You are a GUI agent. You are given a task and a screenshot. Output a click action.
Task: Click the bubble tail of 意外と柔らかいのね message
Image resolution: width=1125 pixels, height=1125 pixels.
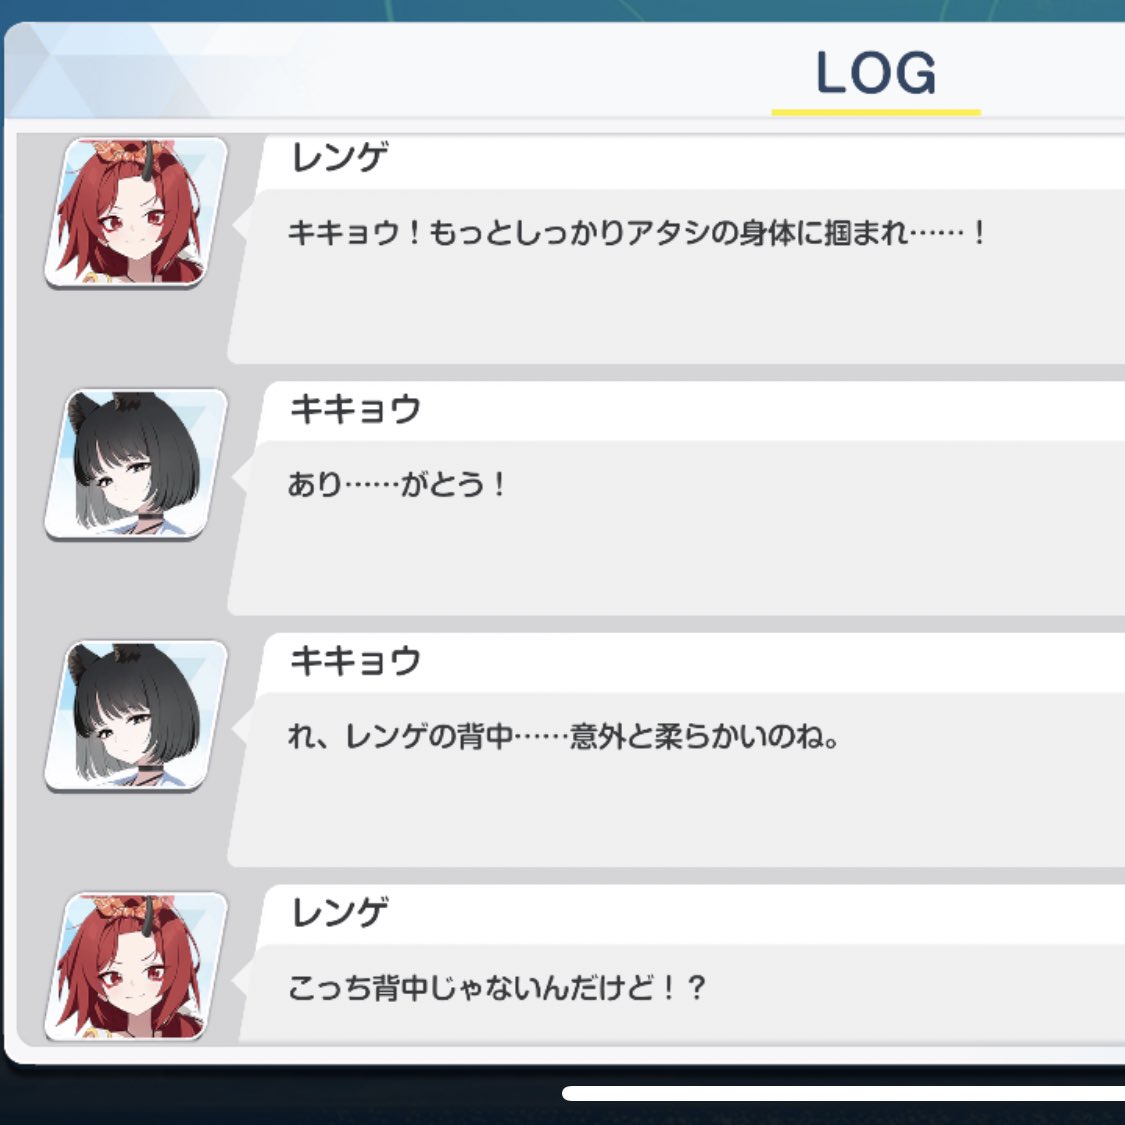(243, 726)
